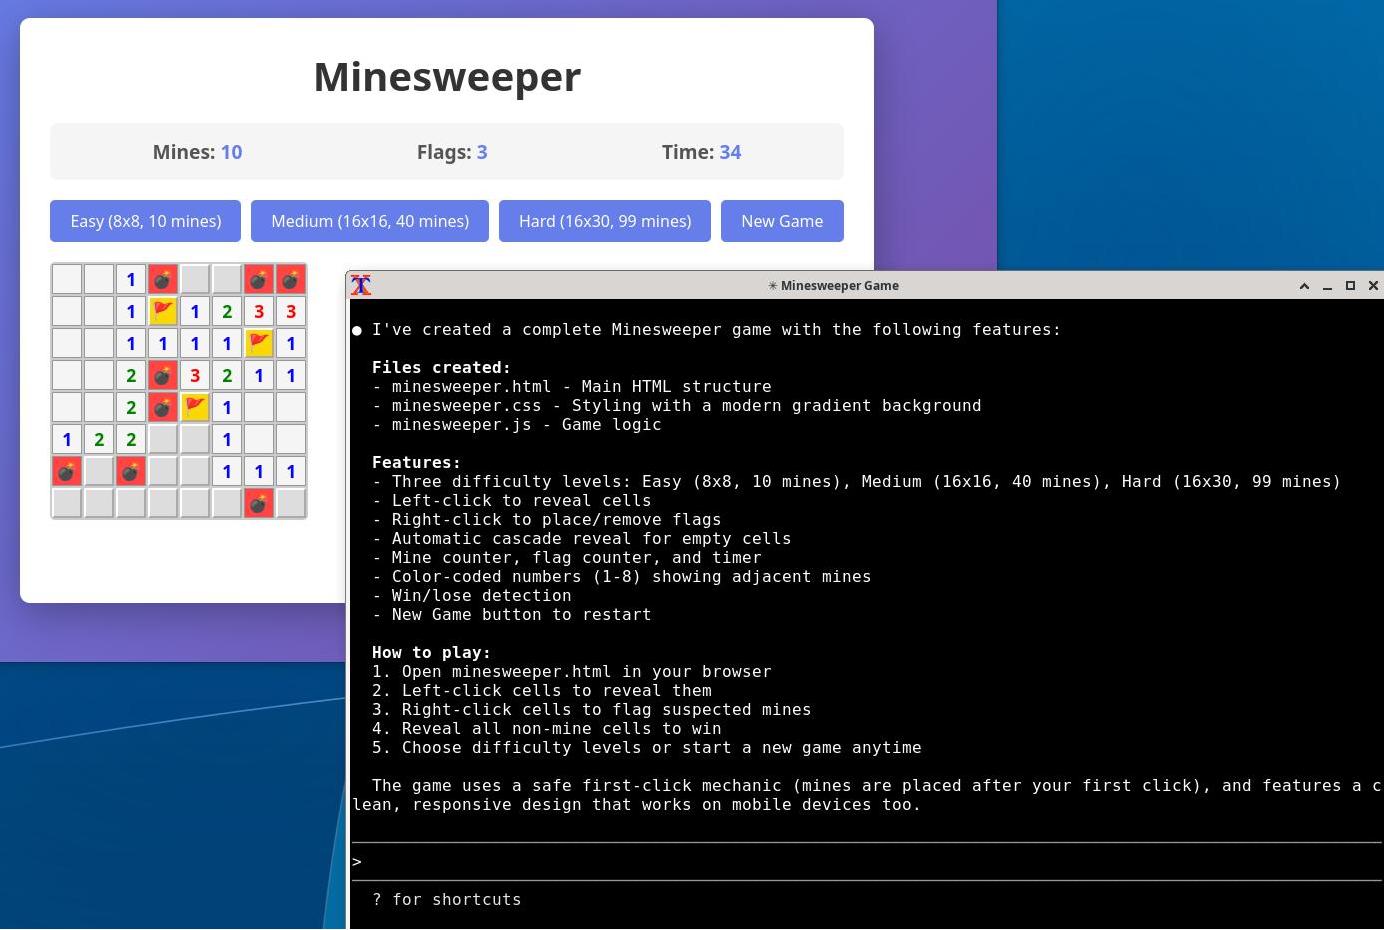This screenshot has height=930, width=1384.
Task: Start a New Game
Action: point(782,221)
